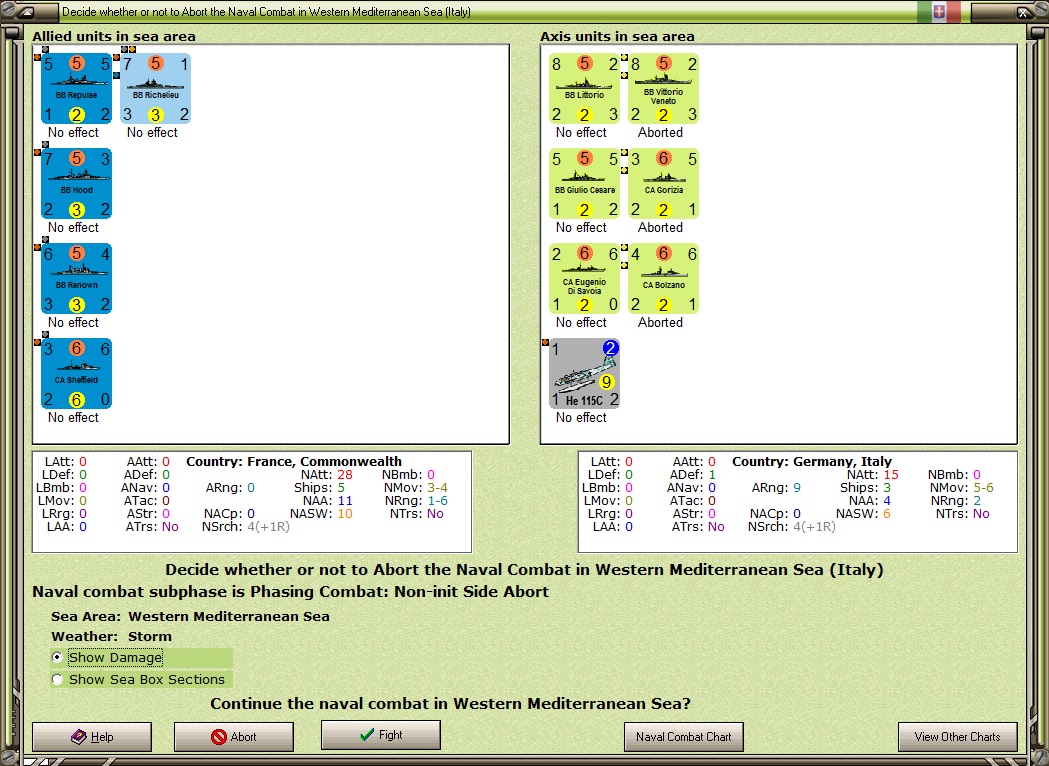Click 'Sea Area: Western Mediterranean Sea' line
Screen dimensions: 1049x766
[190, 616]
